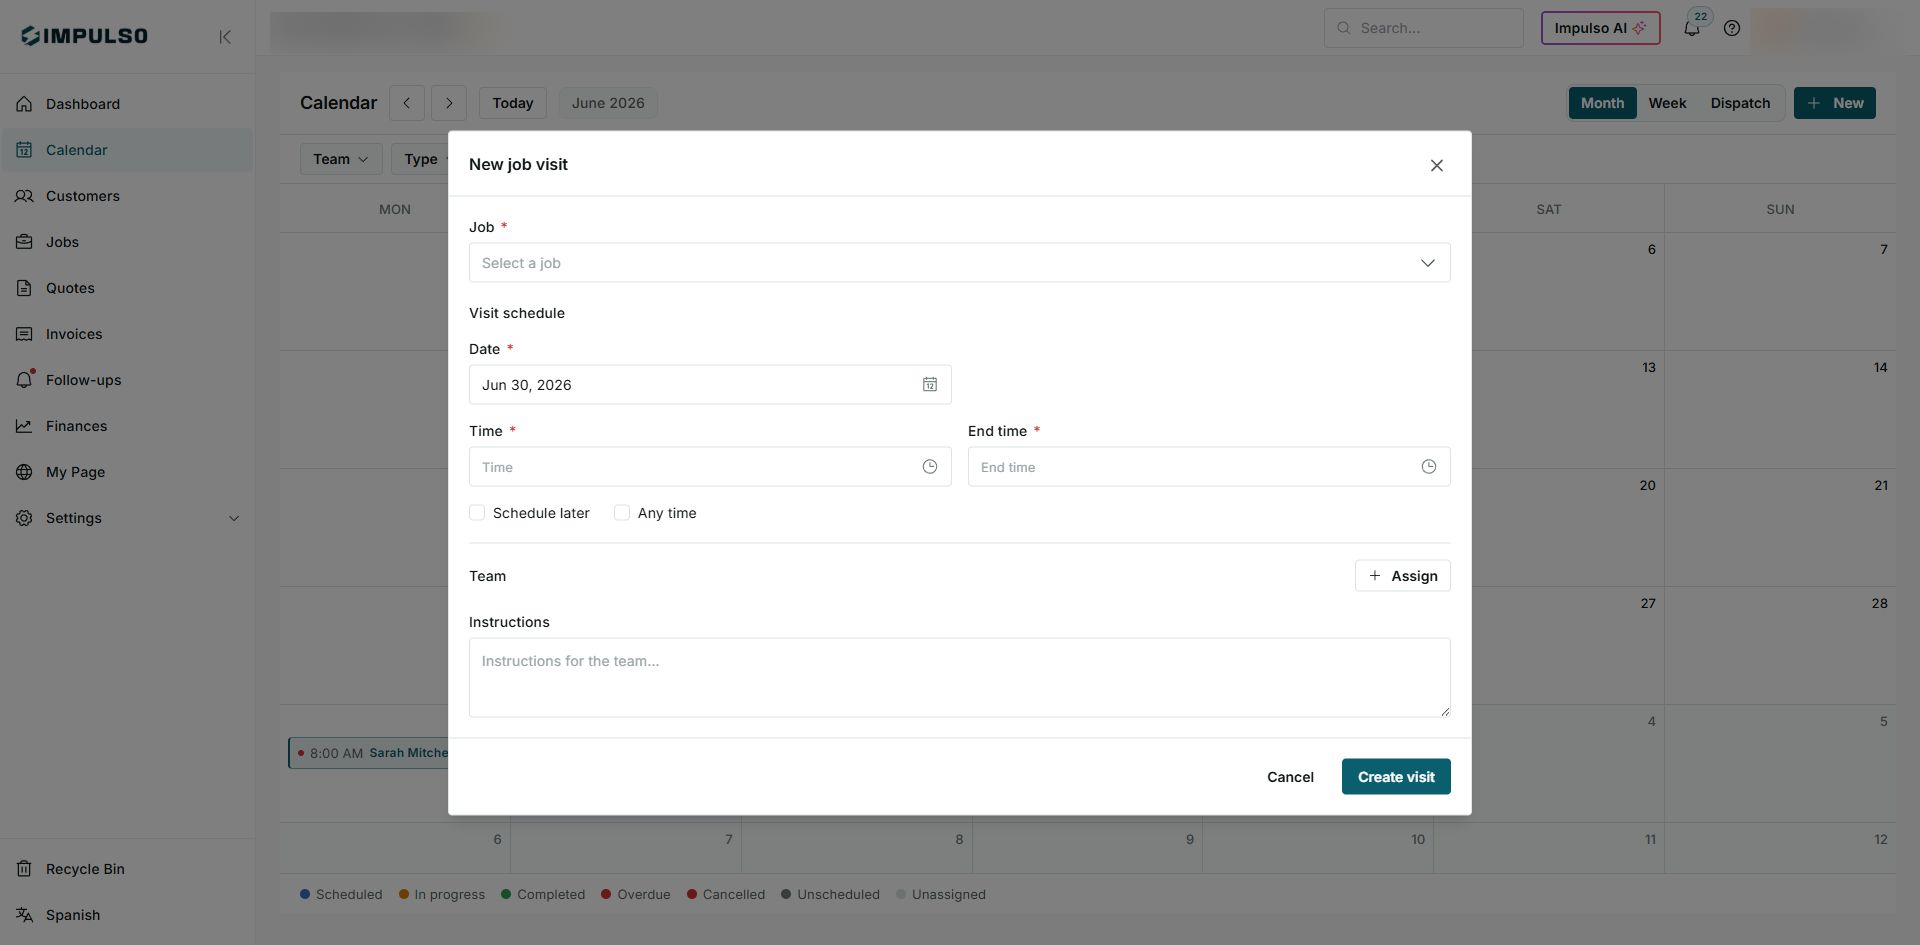Enable the Schedule later checkbox
The width and height of the screenshot is (1920, 945).
click(x=477, y=513)
